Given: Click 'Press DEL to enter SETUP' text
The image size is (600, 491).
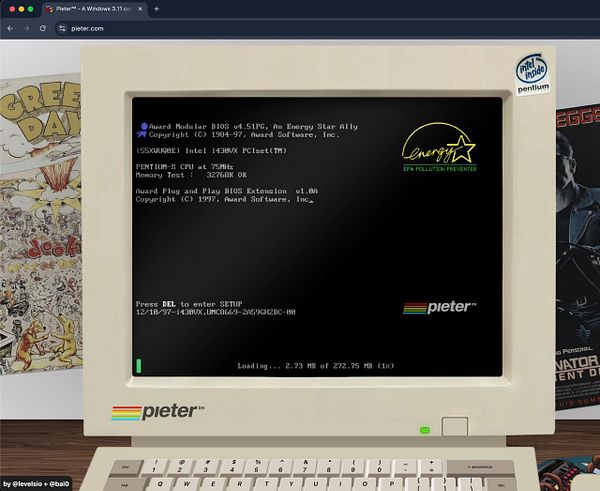Looking at the screenshot, I should (x=189, y=304).
